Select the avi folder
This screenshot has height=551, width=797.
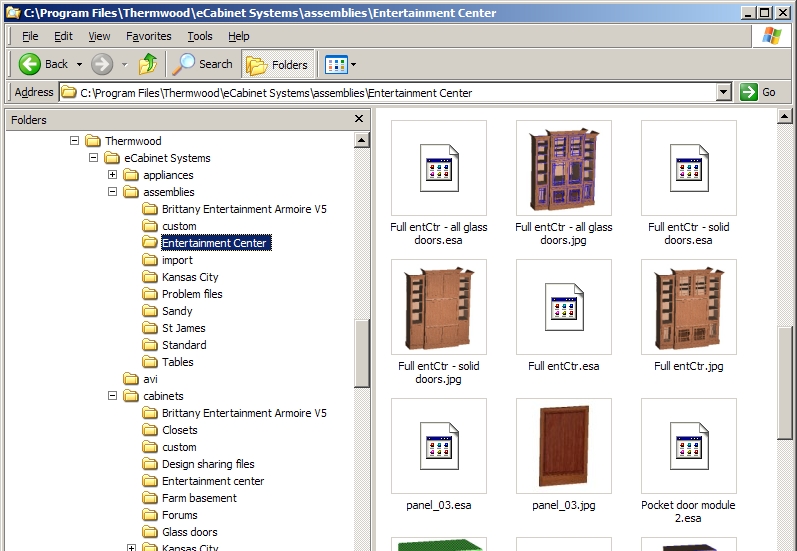[x=141, y=379]
